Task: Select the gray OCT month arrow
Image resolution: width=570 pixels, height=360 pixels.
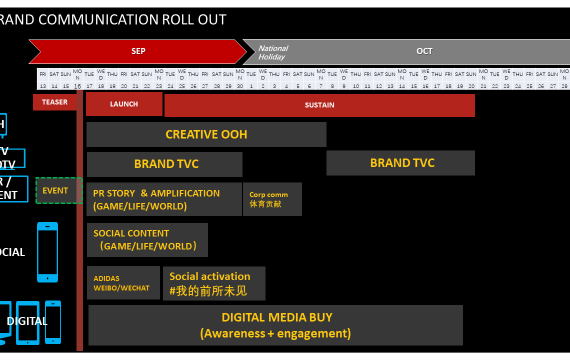Action: coord(407,51)
